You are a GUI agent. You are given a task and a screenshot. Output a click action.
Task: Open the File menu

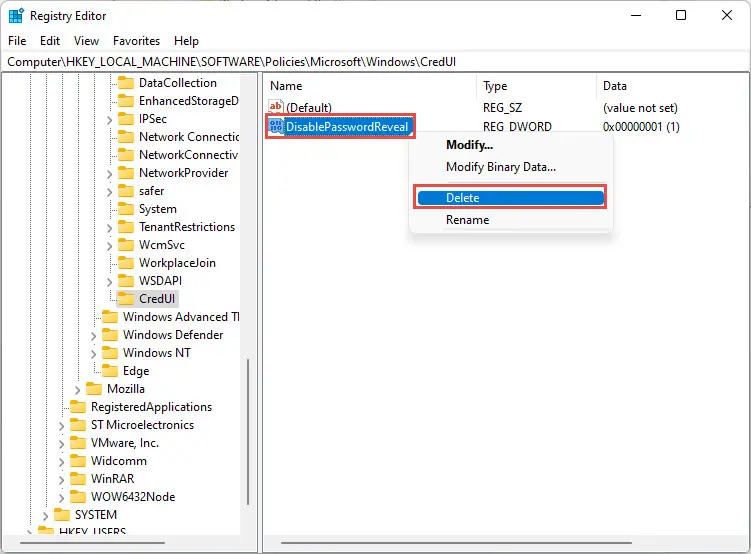[x=17, y=41]
